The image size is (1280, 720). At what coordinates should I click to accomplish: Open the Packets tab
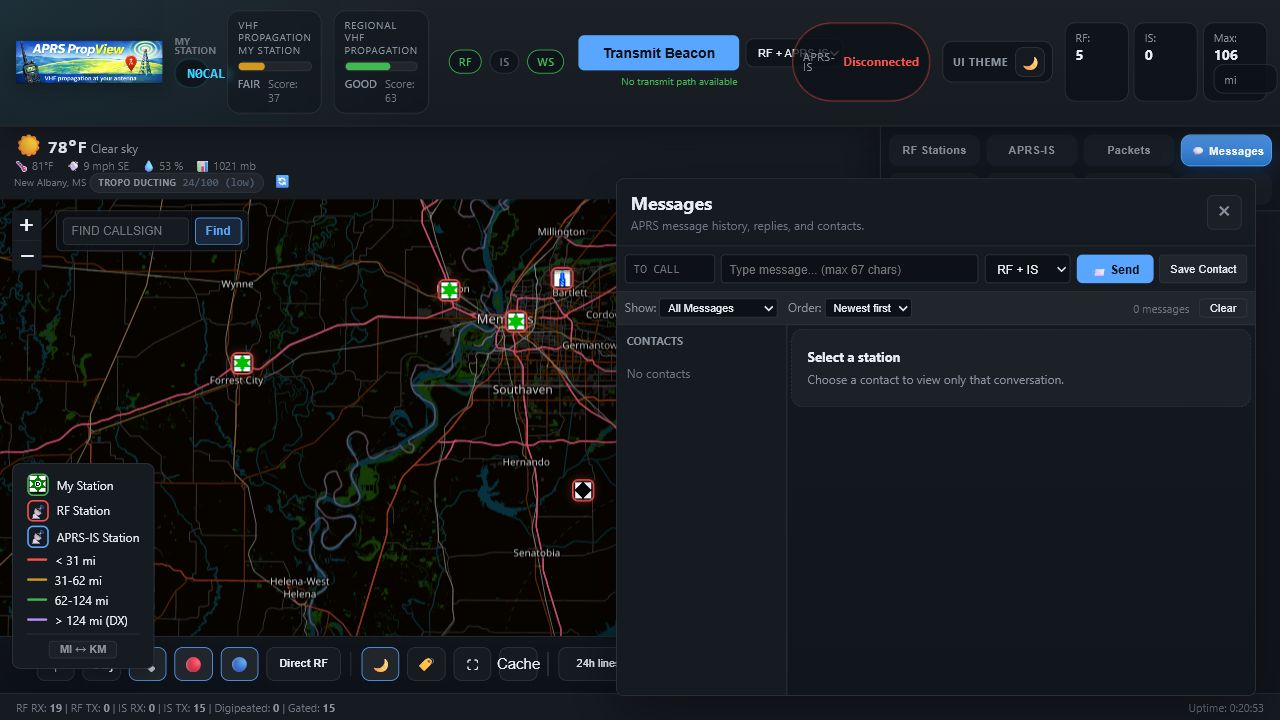click(1128, 150)
